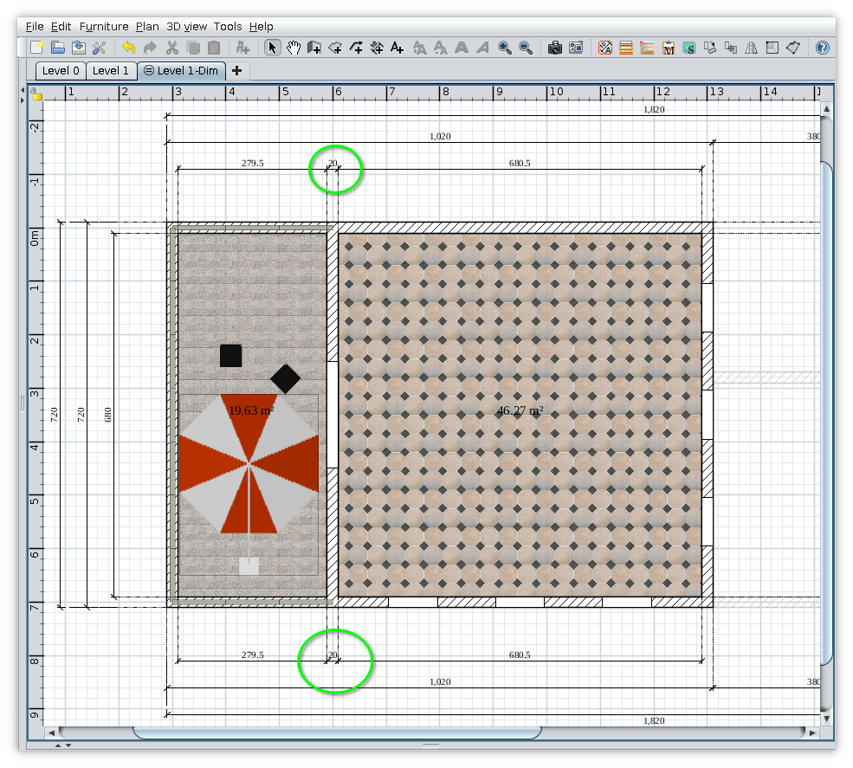Screen dimensions: 853x768
Task: Create a new home with the toolbar icon
Action: click(x=36, y=48)
